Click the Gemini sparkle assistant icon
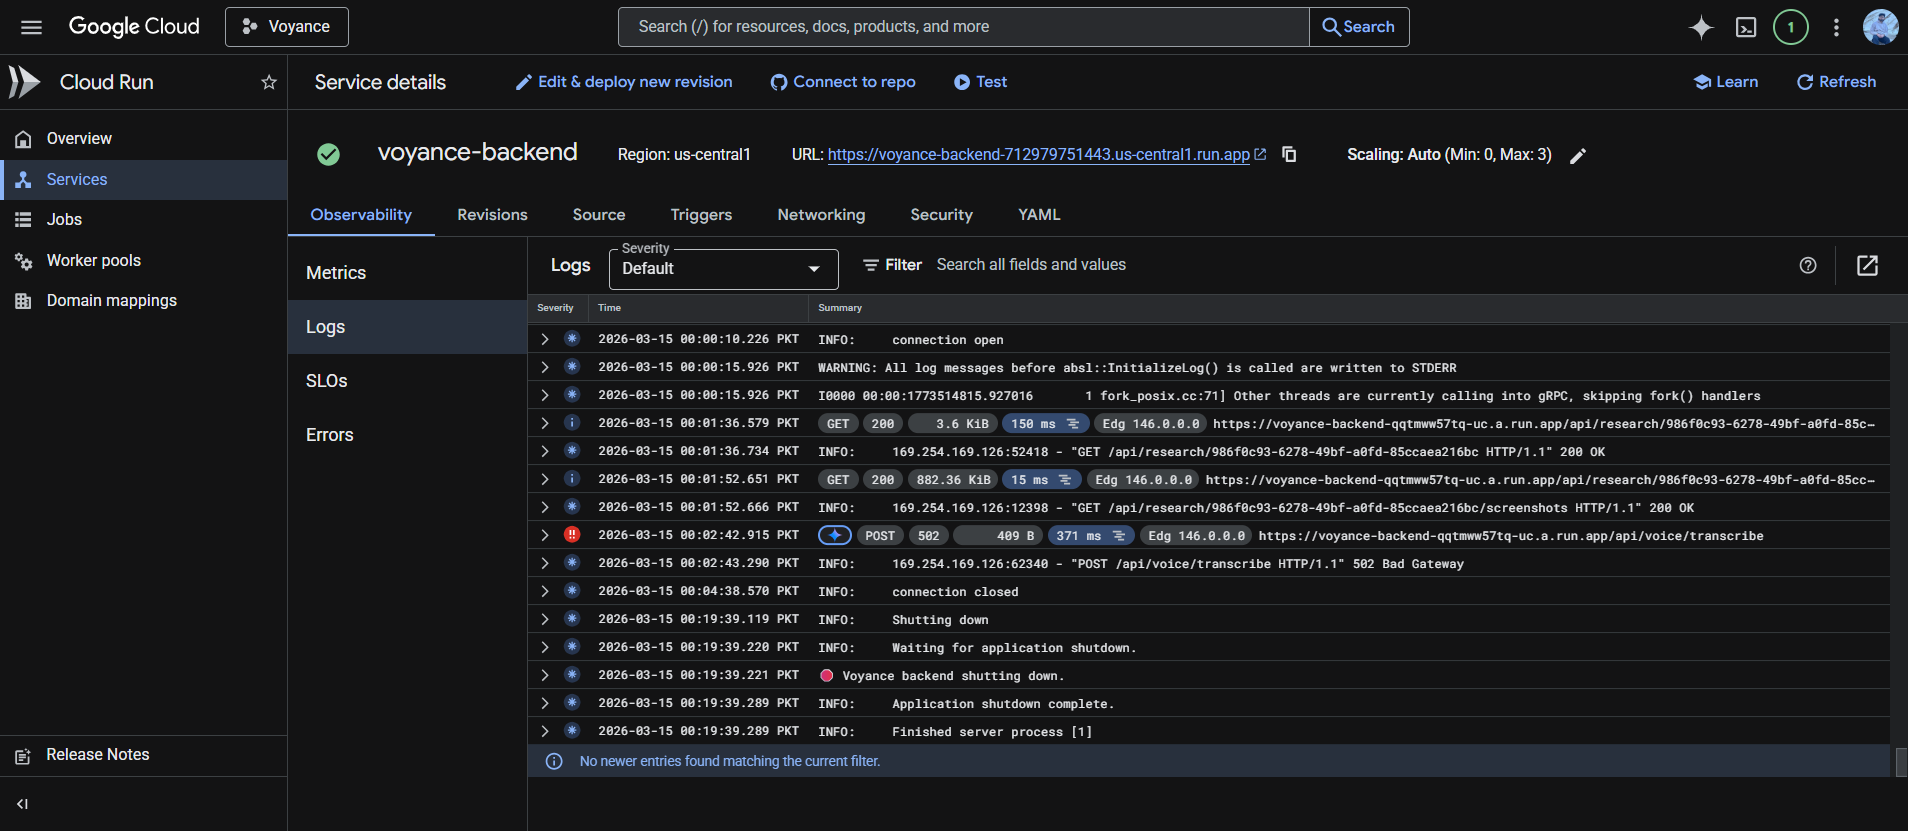 pyautogui.click(x=1701, y=27)
